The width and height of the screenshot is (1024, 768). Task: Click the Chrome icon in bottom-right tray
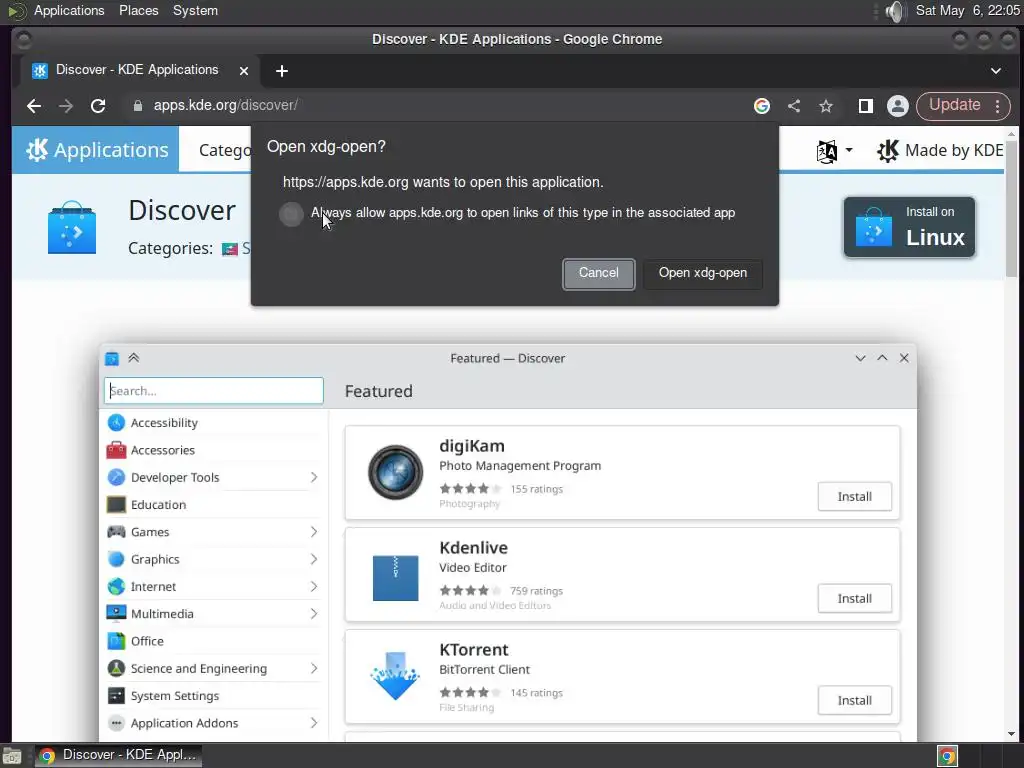[947, 756]
